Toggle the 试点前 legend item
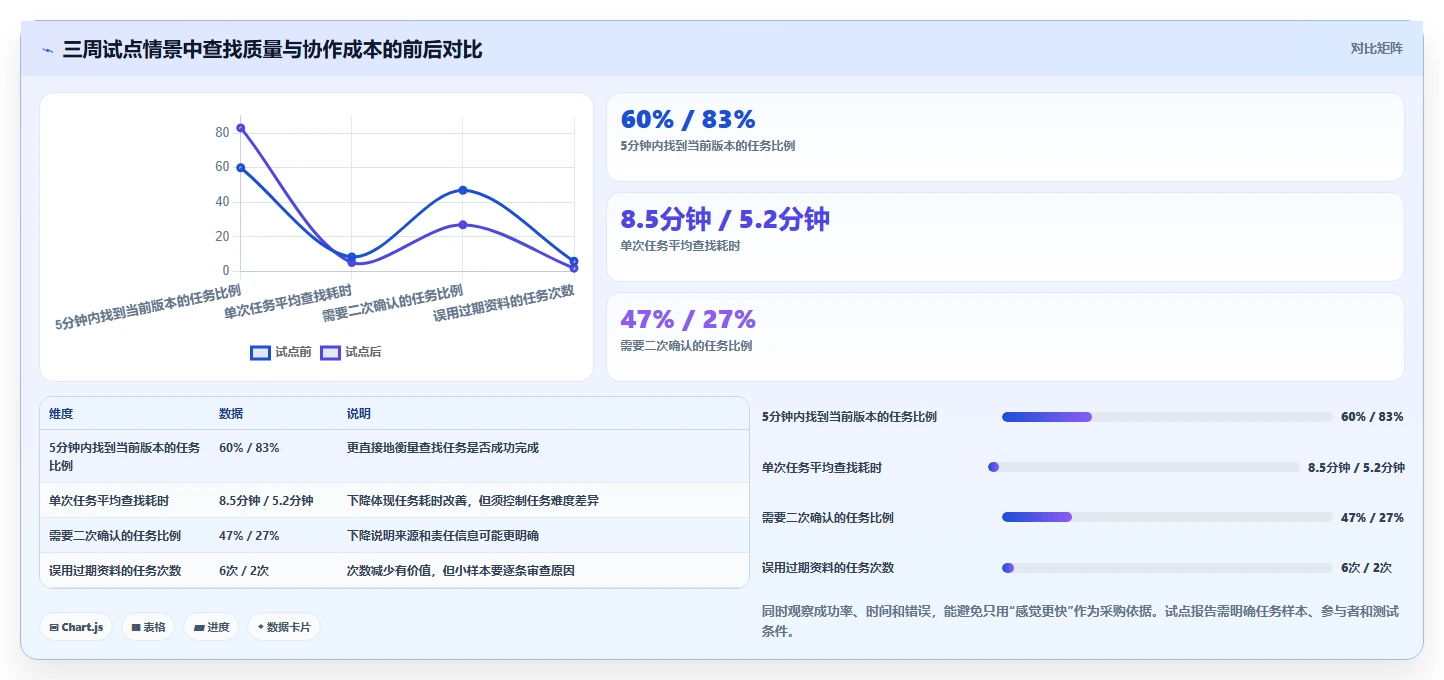The height and width of the screenshot is (680, 1444). [x=281, y=352]
